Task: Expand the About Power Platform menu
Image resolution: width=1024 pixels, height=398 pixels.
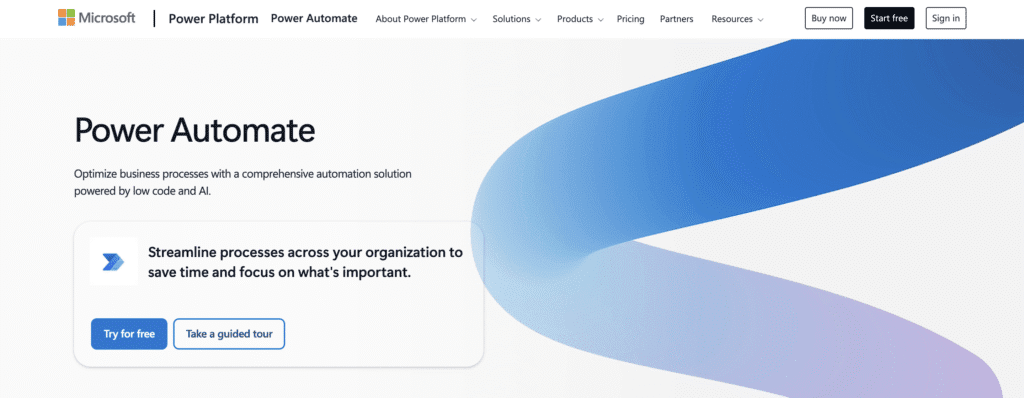Action: pyautogui.click(x=426, y=19)
